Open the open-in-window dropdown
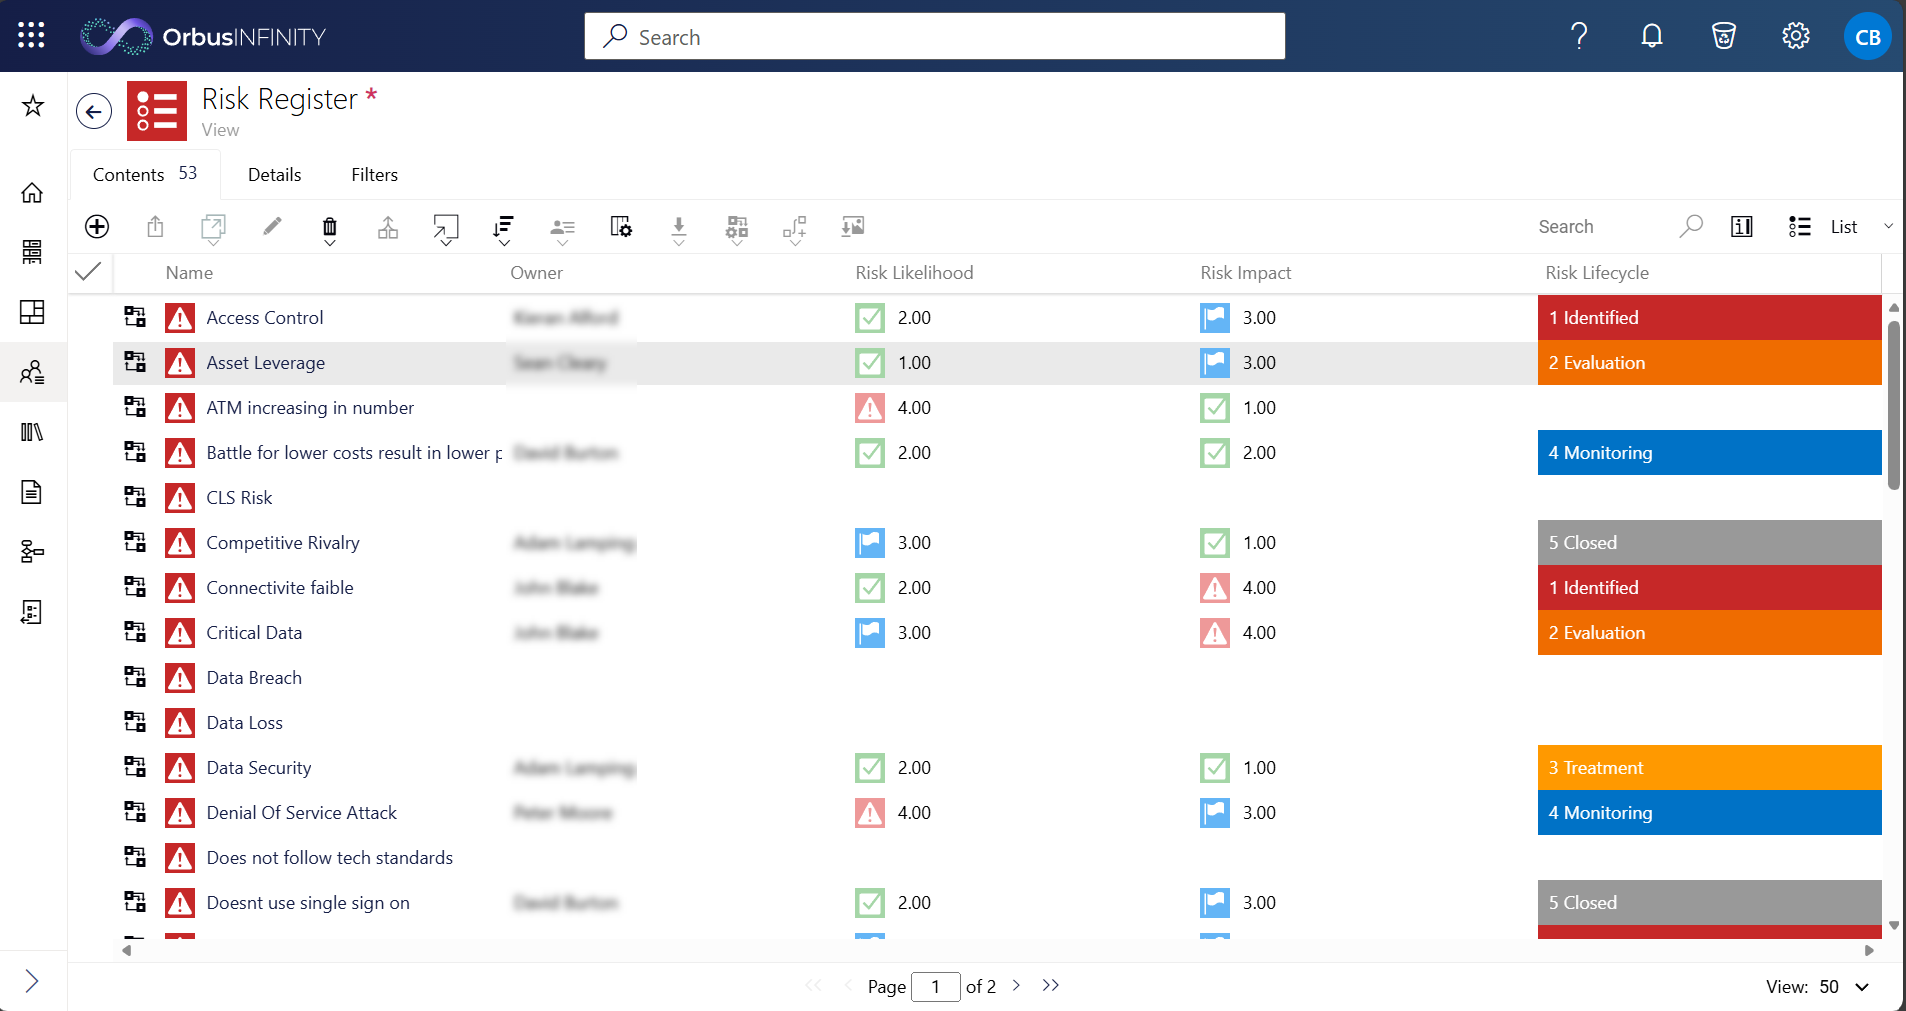 (446, 230)
